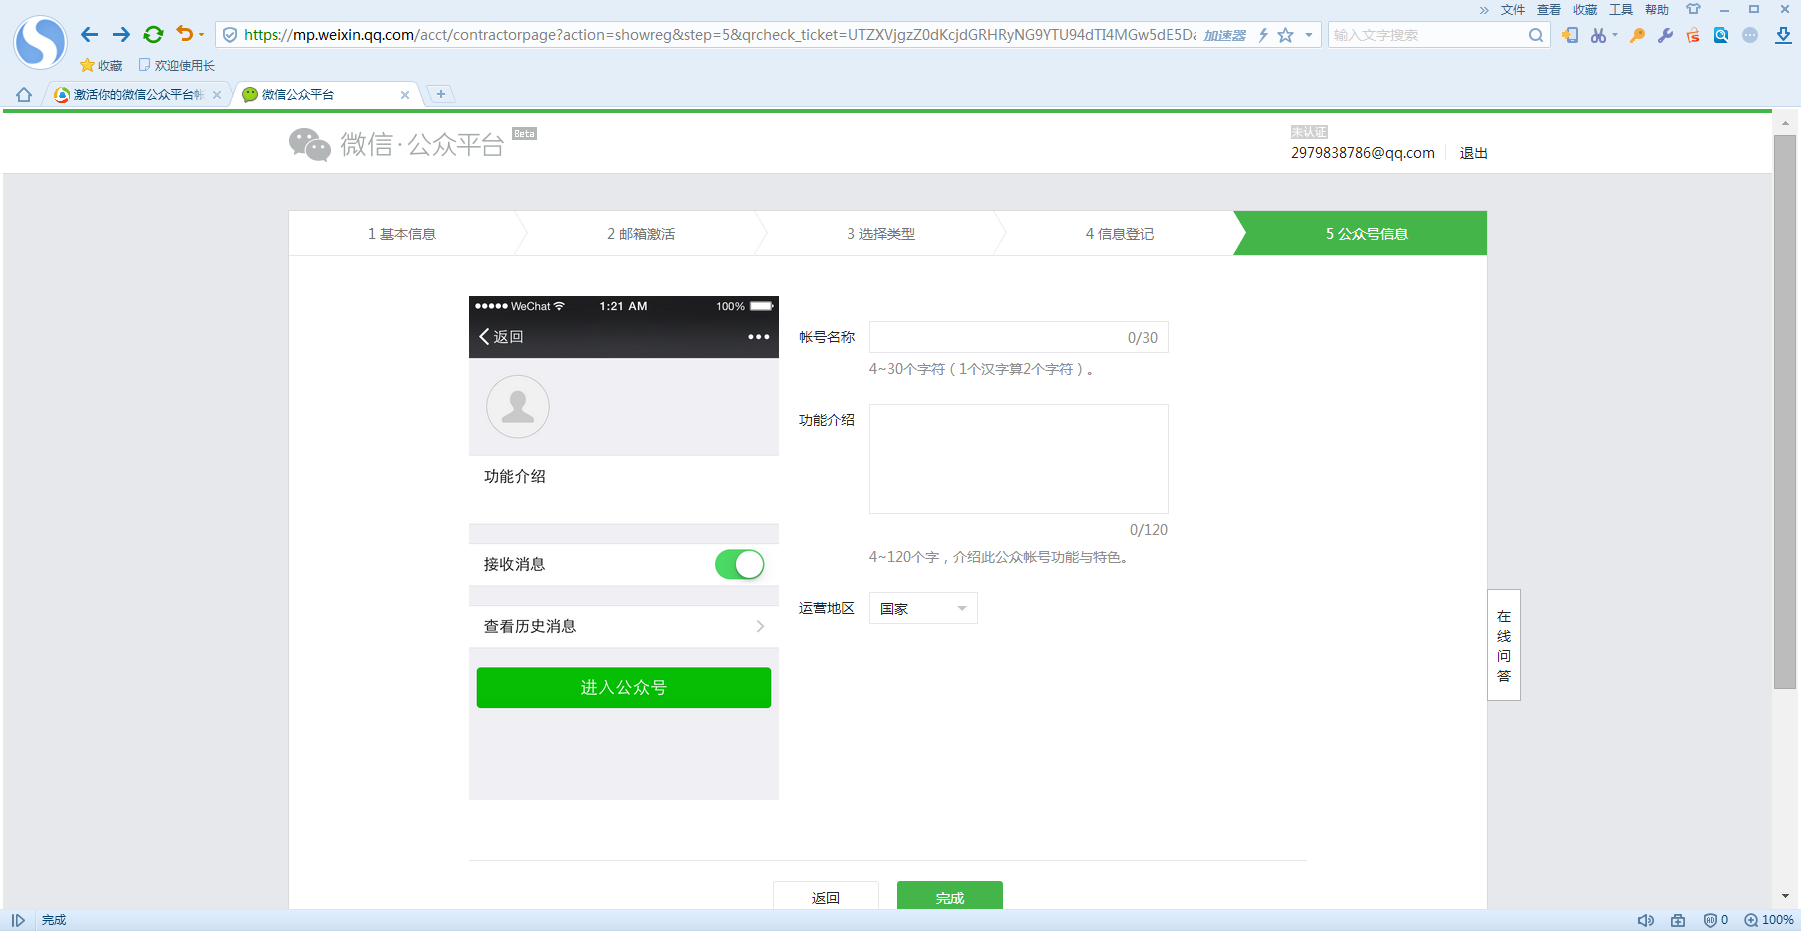1801x931 pixels.
Task: Click the security shield icon in address bar
Action: [x=230, y=35]
